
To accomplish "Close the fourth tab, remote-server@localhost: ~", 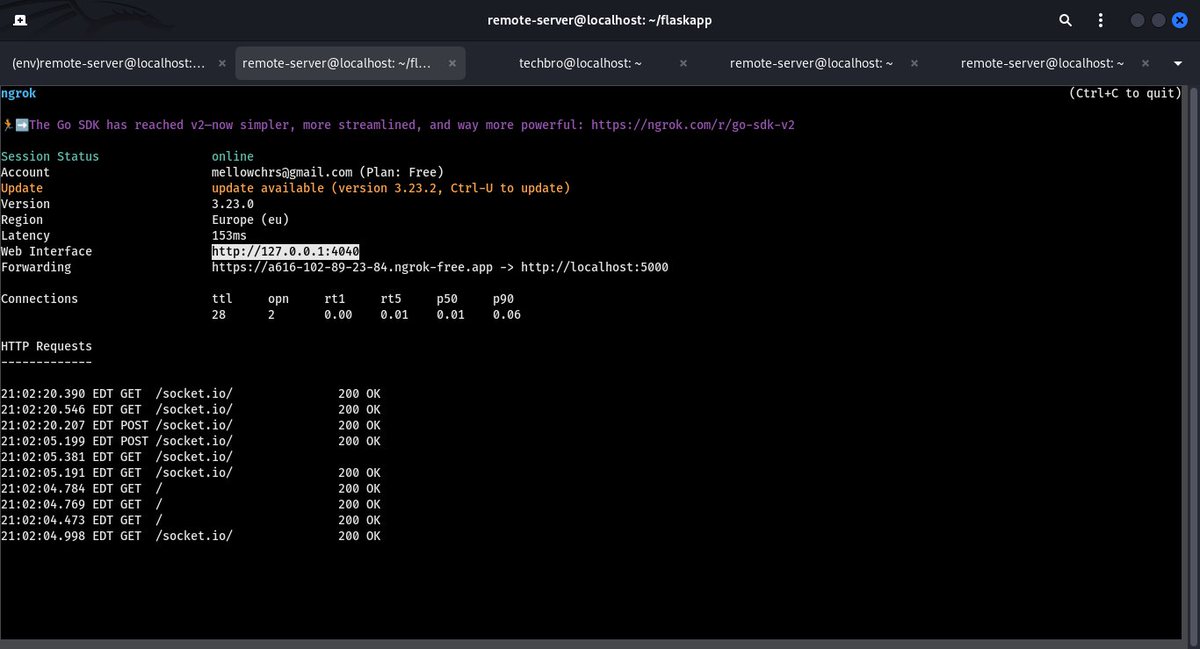I will click(913, 63).
